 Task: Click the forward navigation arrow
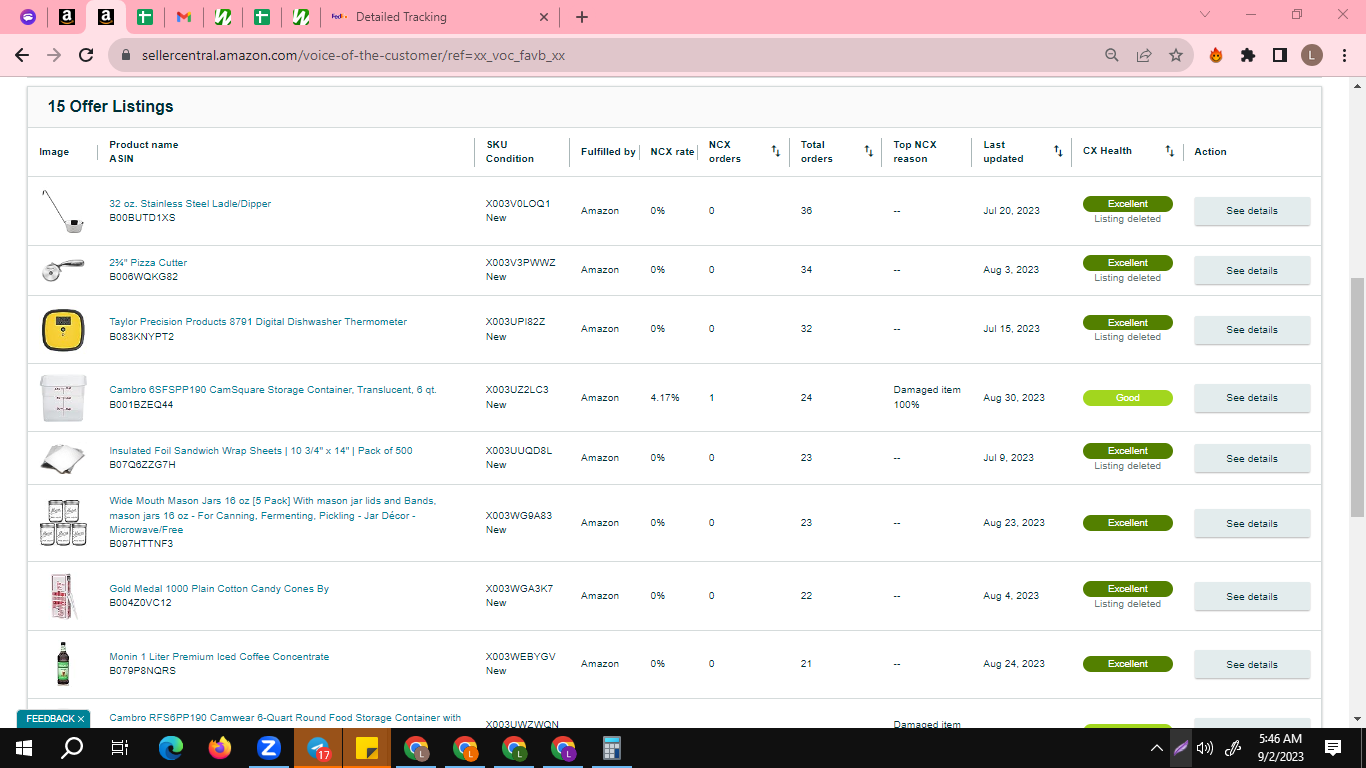point(54,55)
